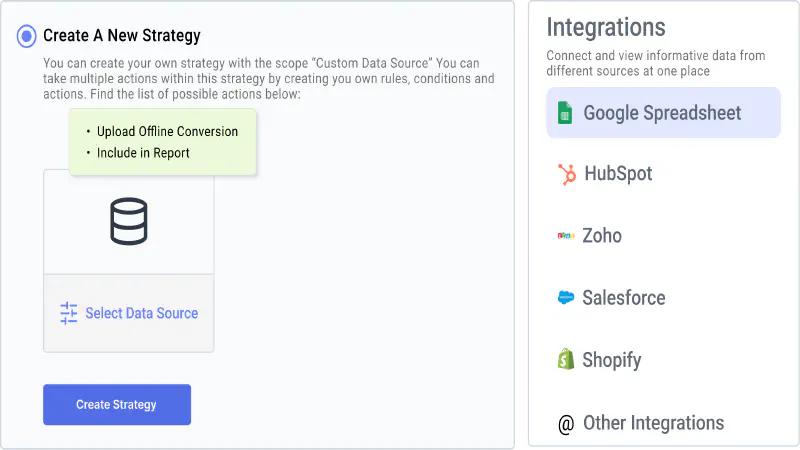Click the Include in Report bullet item
The height and width of the screenshot is (450, 800).
pos(143,153)
